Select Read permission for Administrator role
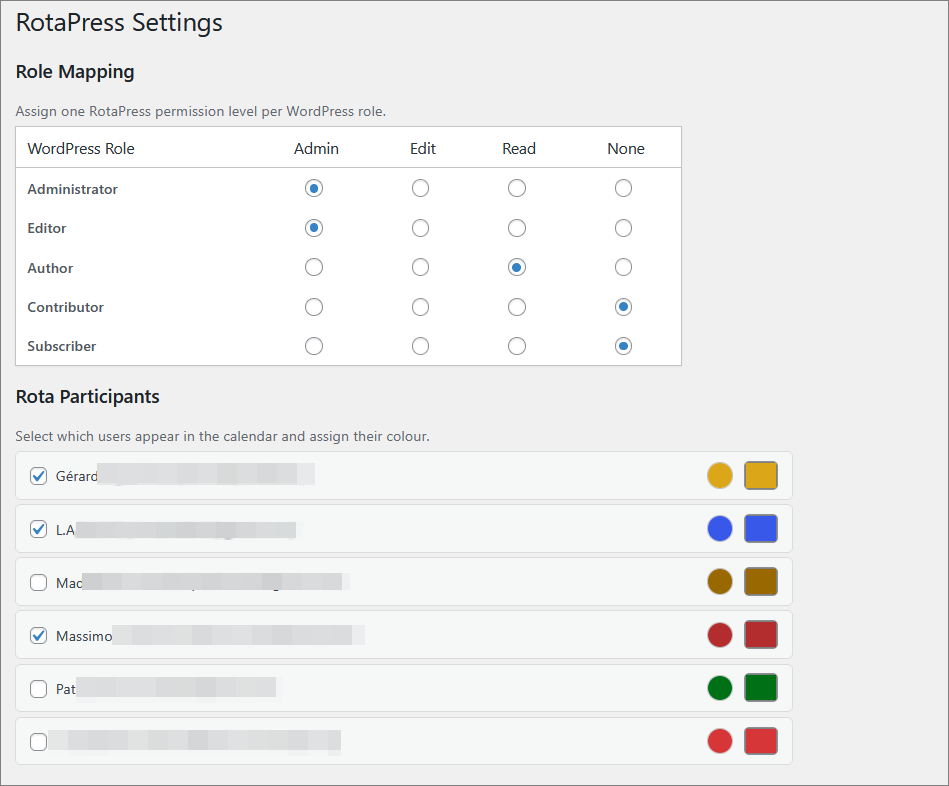This screenshot has height=786, width=949. 516,188
